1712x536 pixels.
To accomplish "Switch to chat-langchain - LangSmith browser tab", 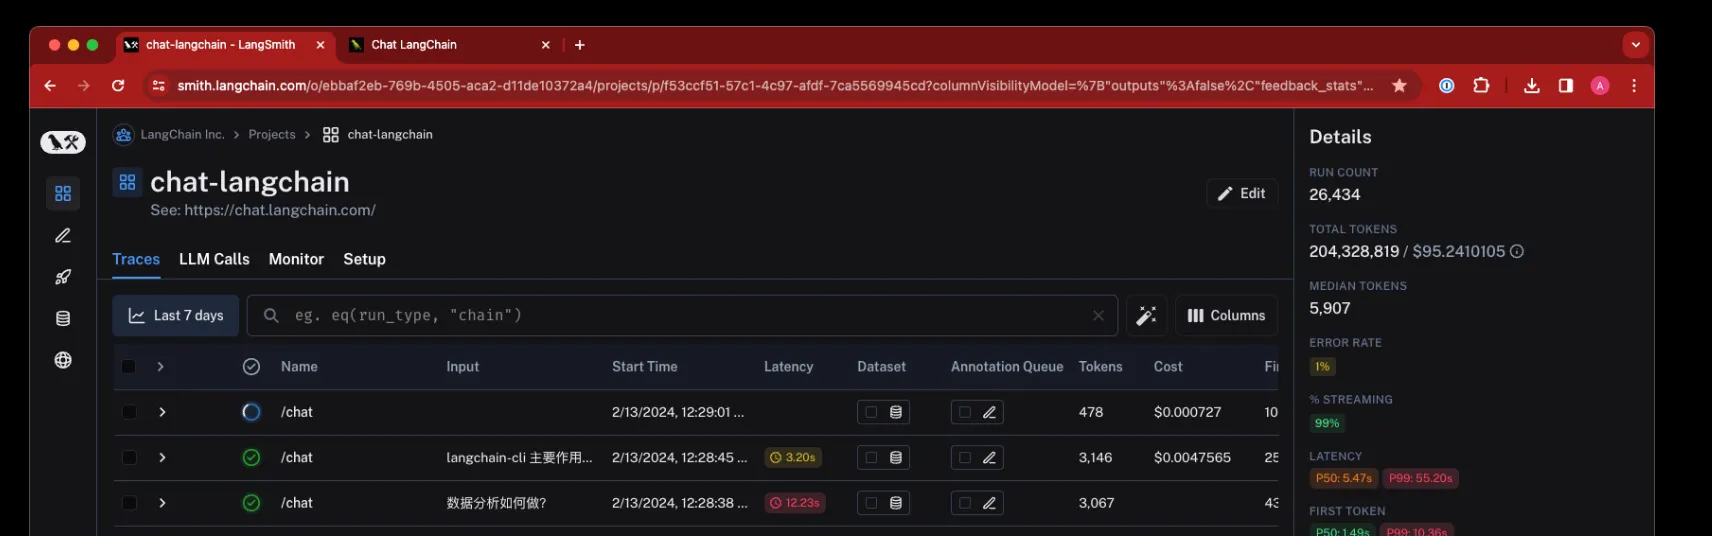I will point(224,45).
